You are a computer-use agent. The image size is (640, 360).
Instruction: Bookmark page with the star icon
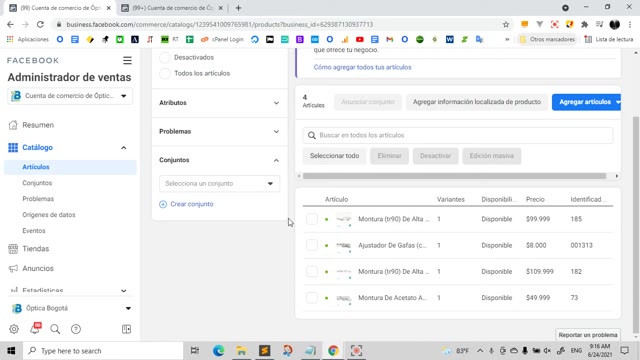(x=506, y=24)
